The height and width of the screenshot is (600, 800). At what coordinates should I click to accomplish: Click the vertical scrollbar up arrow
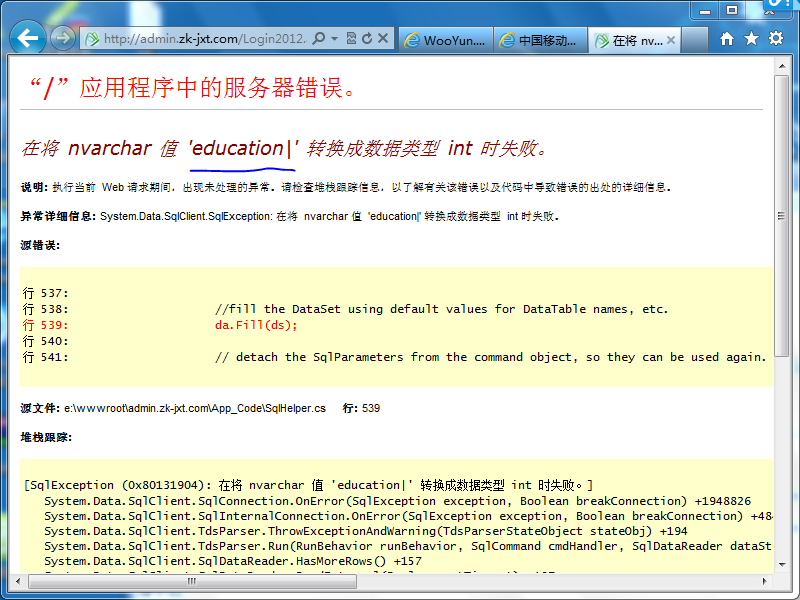(782, 66)
